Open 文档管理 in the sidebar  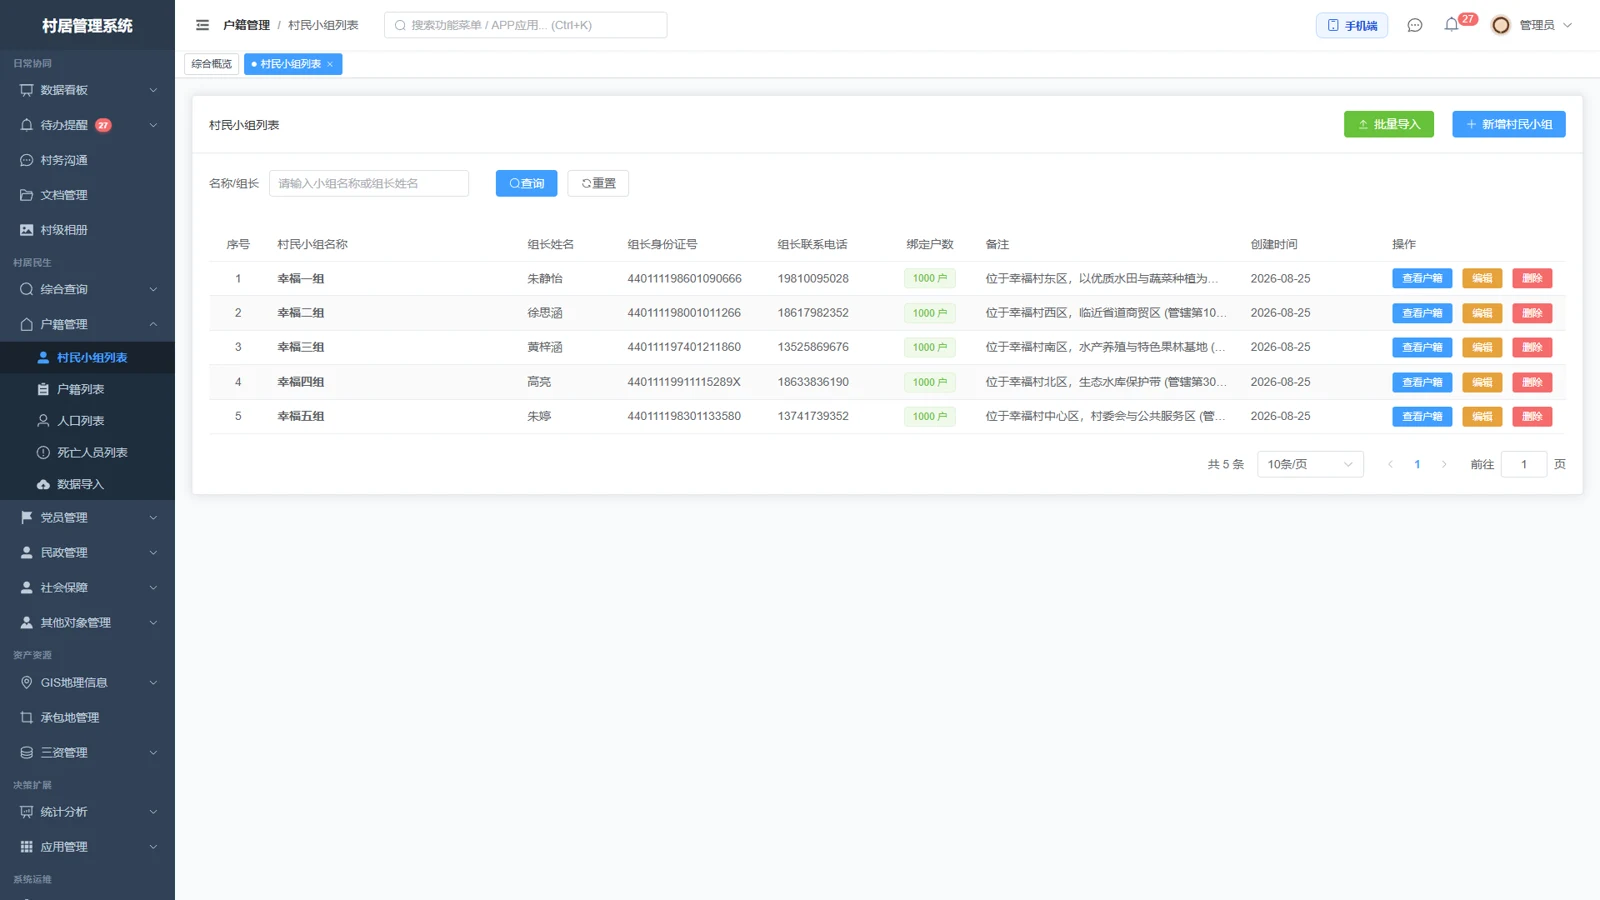tap(87, 195)
